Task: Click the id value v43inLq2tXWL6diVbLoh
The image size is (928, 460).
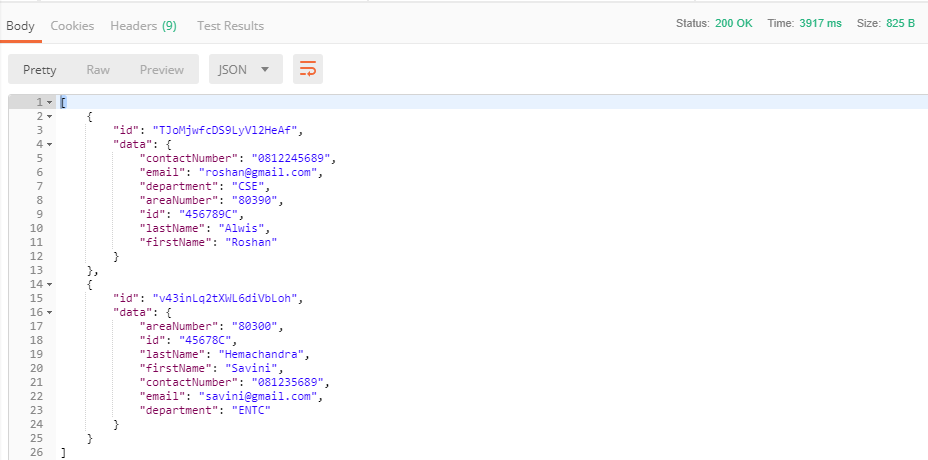Action: [225, 298]
